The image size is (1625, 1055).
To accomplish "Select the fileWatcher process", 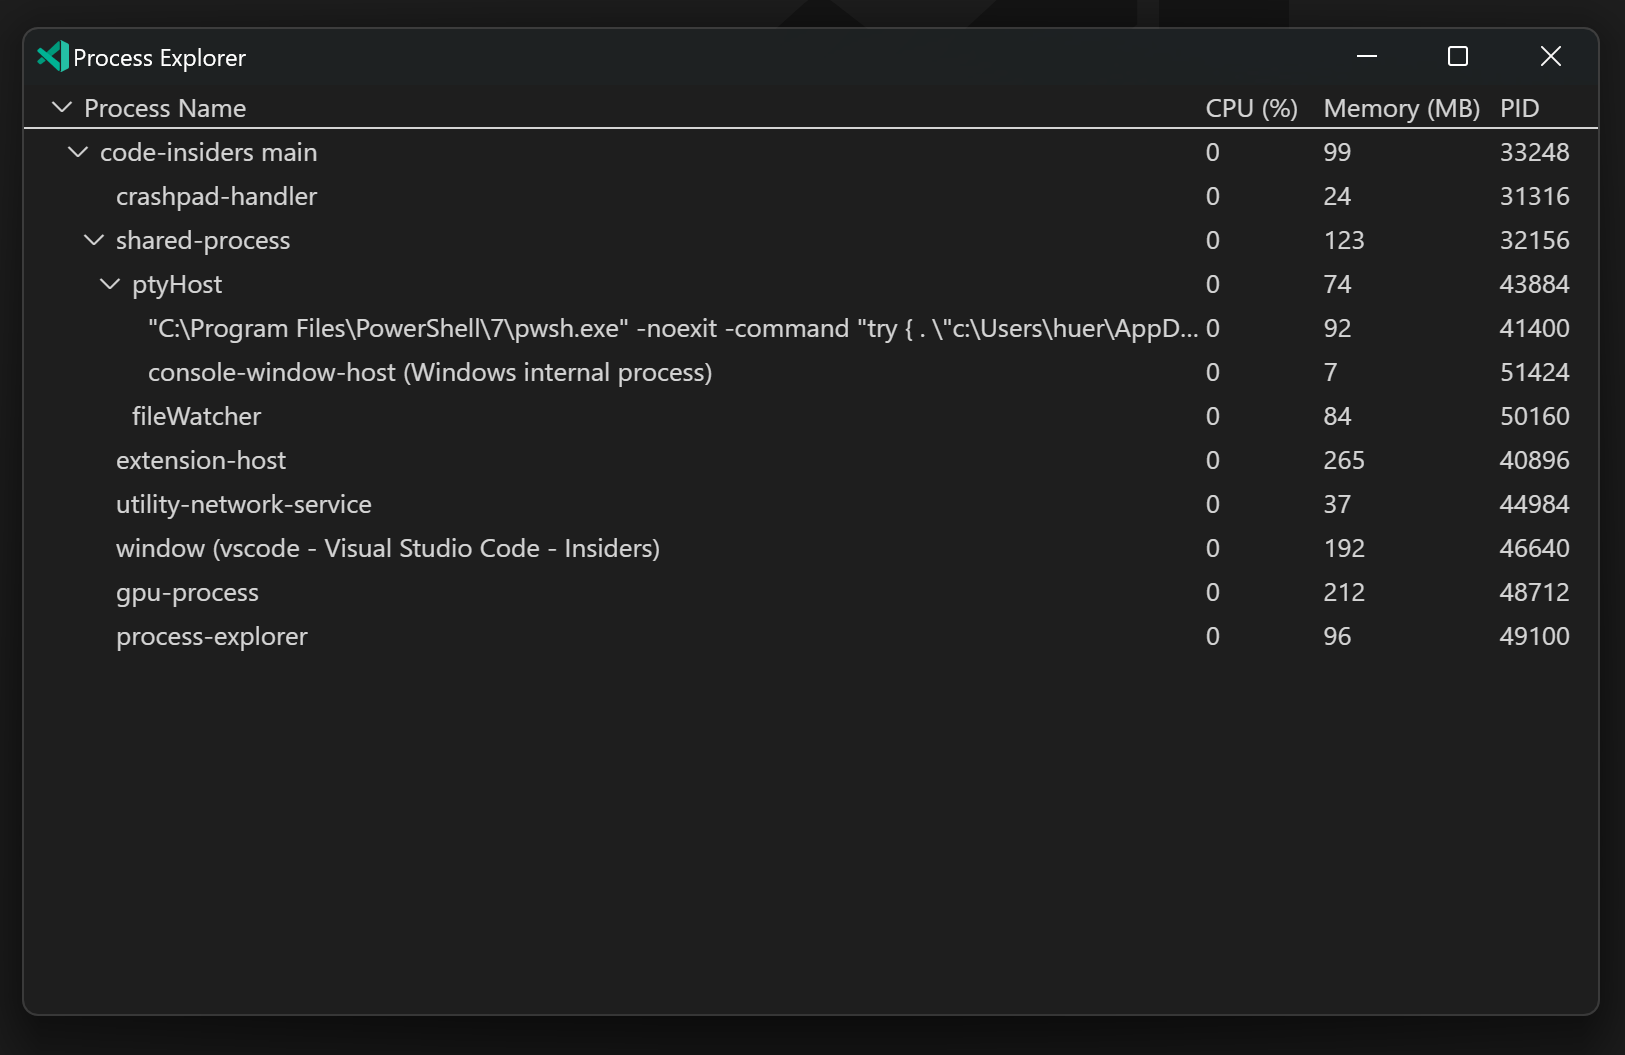I will (196, 416).
